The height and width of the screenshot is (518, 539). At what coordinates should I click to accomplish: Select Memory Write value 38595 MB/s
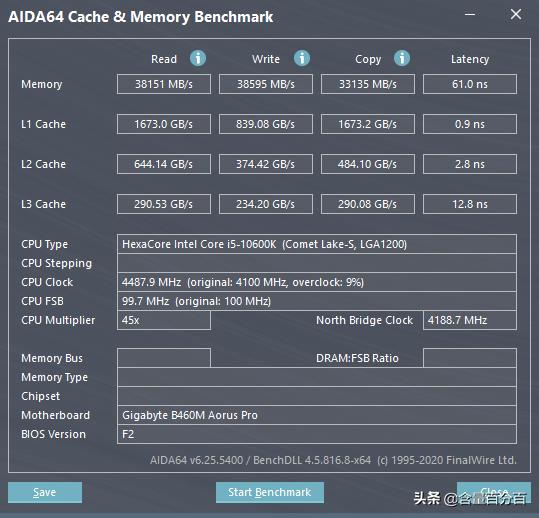tap(266, 84)
